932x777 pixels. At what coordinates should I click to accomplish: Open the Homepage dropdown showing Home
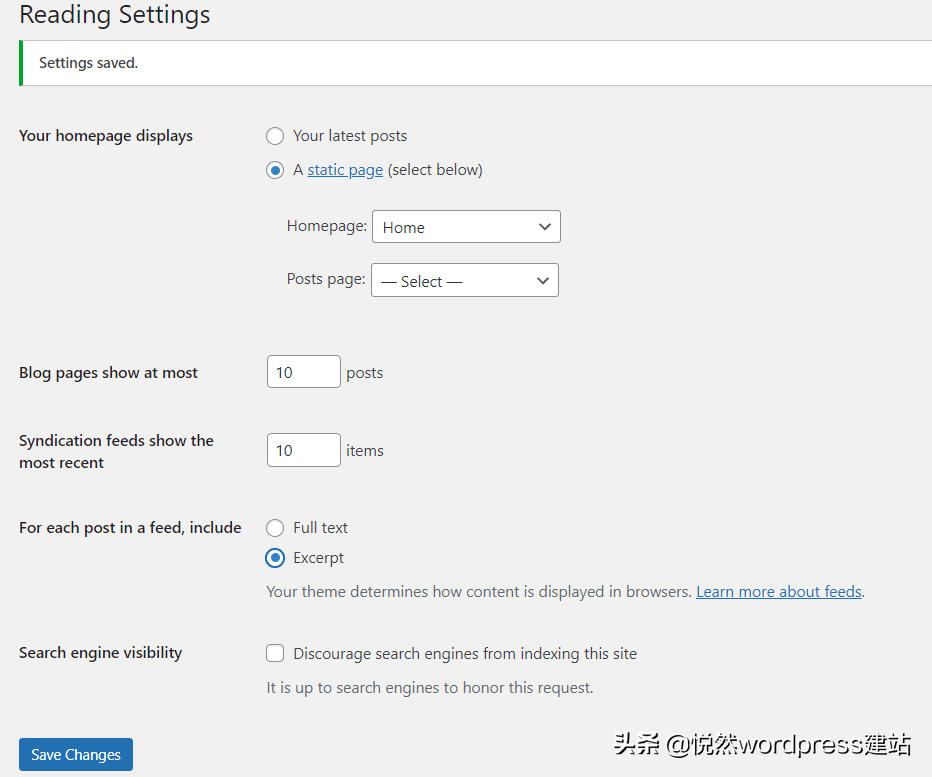[466, 227]
